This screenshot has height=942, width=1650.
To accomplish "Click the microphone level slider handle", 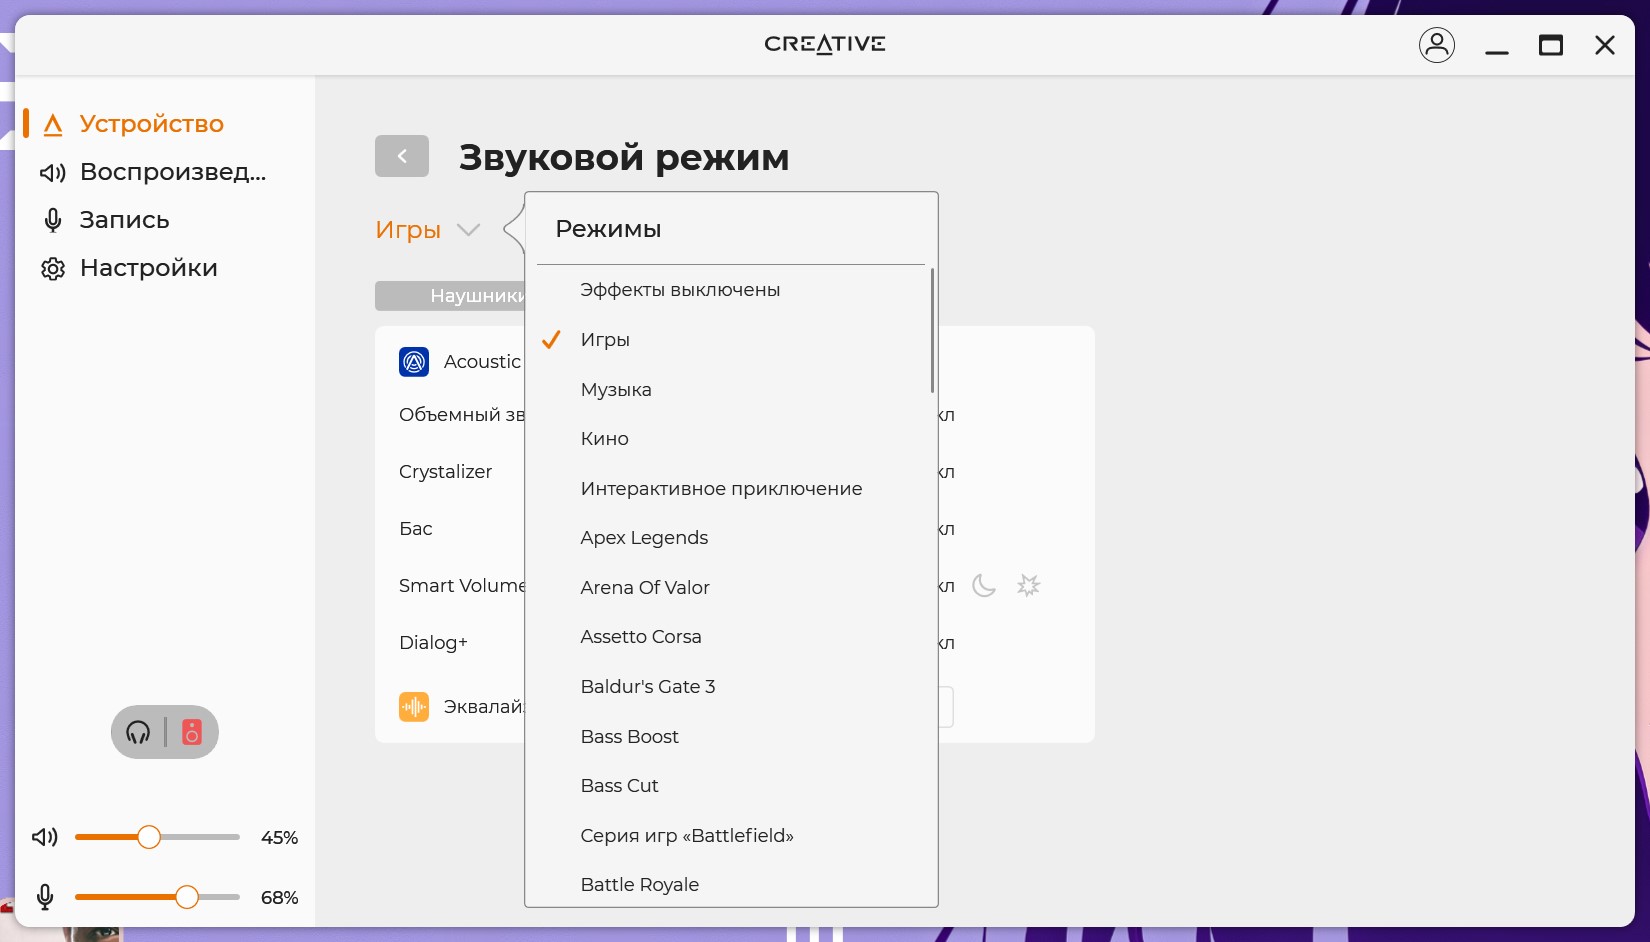I will [187, 897].
